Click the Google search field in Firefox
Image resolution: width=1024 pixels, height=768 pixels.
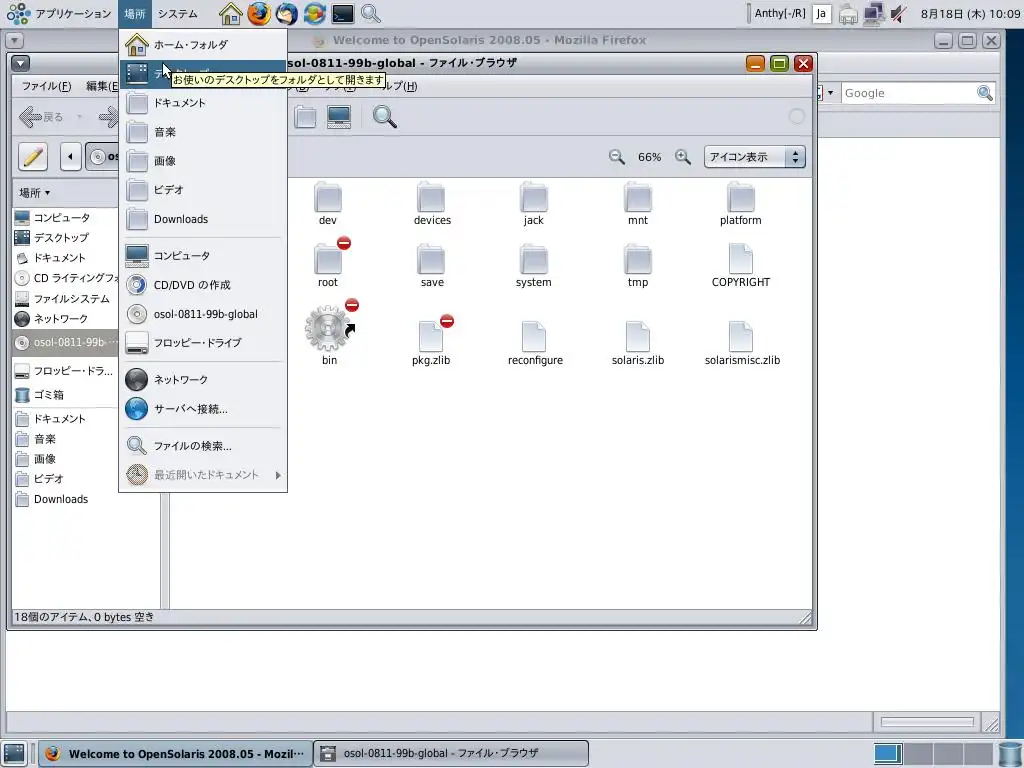click(908, 93)
